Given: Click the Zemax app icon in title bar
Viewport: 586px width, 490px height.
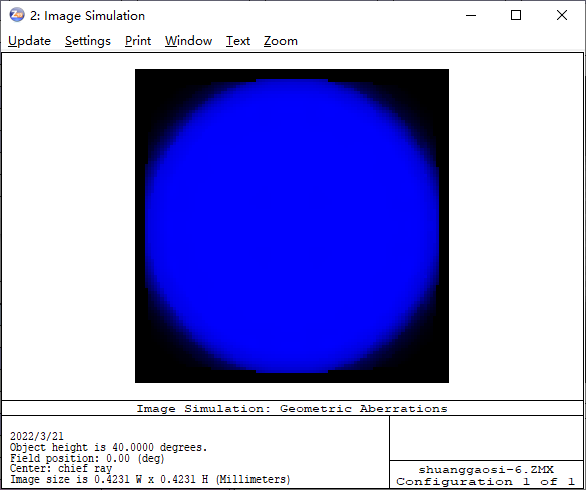Looking at the screenshot, I should (x=17, y=15).
